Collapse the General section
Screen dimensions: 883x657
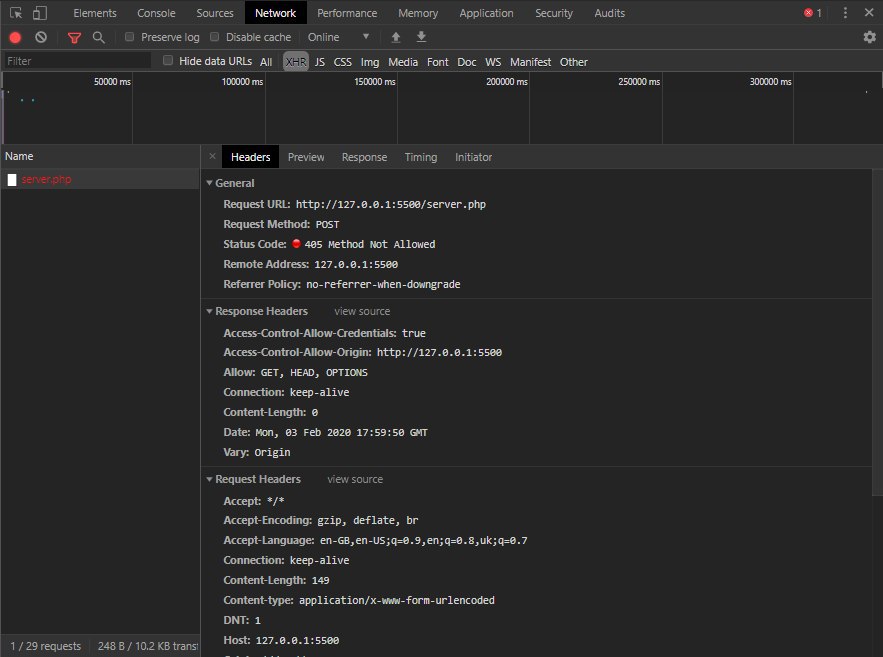(210, 183)
